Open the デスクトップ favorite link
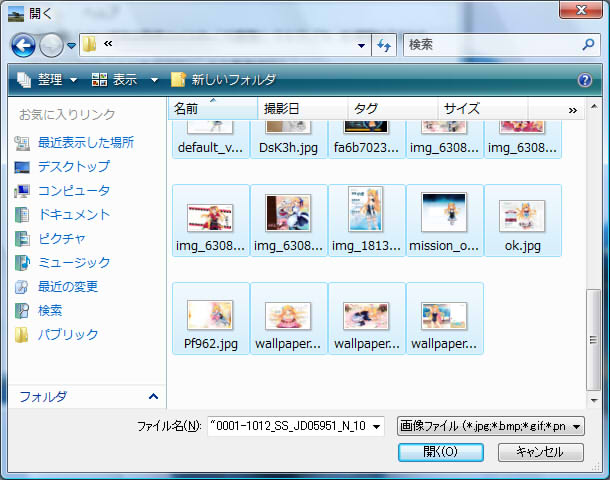Image resolution: width=610 pixels, height=480 pixels. (x=74, y=166)
